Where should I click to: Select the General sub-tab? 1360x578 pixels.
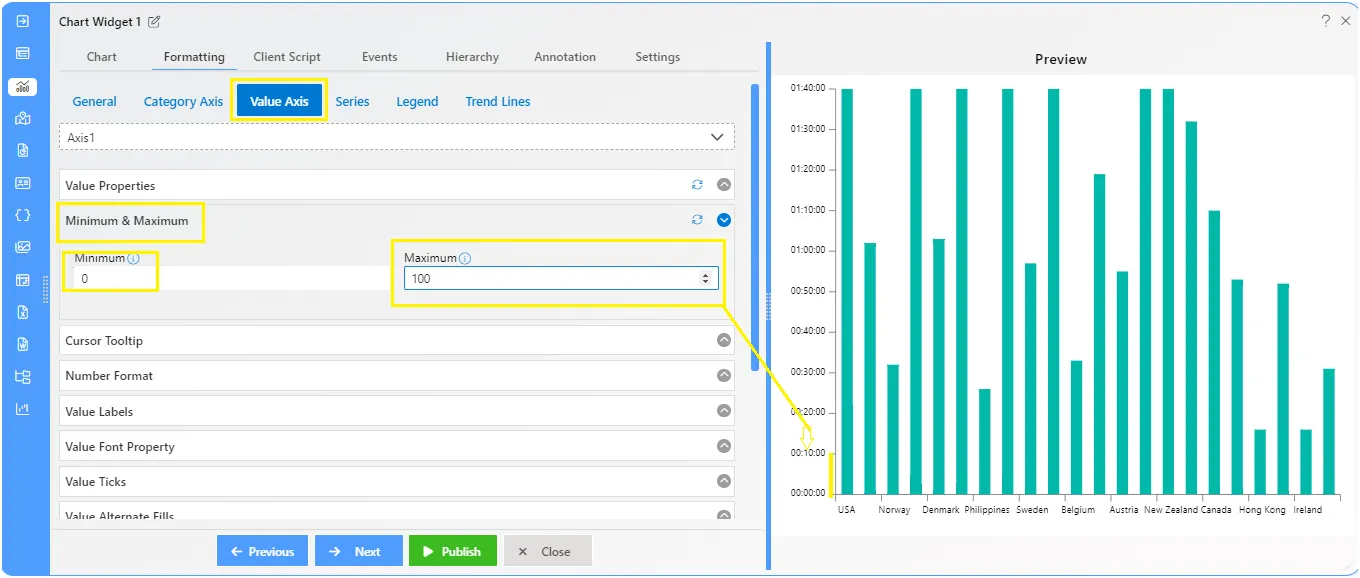(94, 101)
